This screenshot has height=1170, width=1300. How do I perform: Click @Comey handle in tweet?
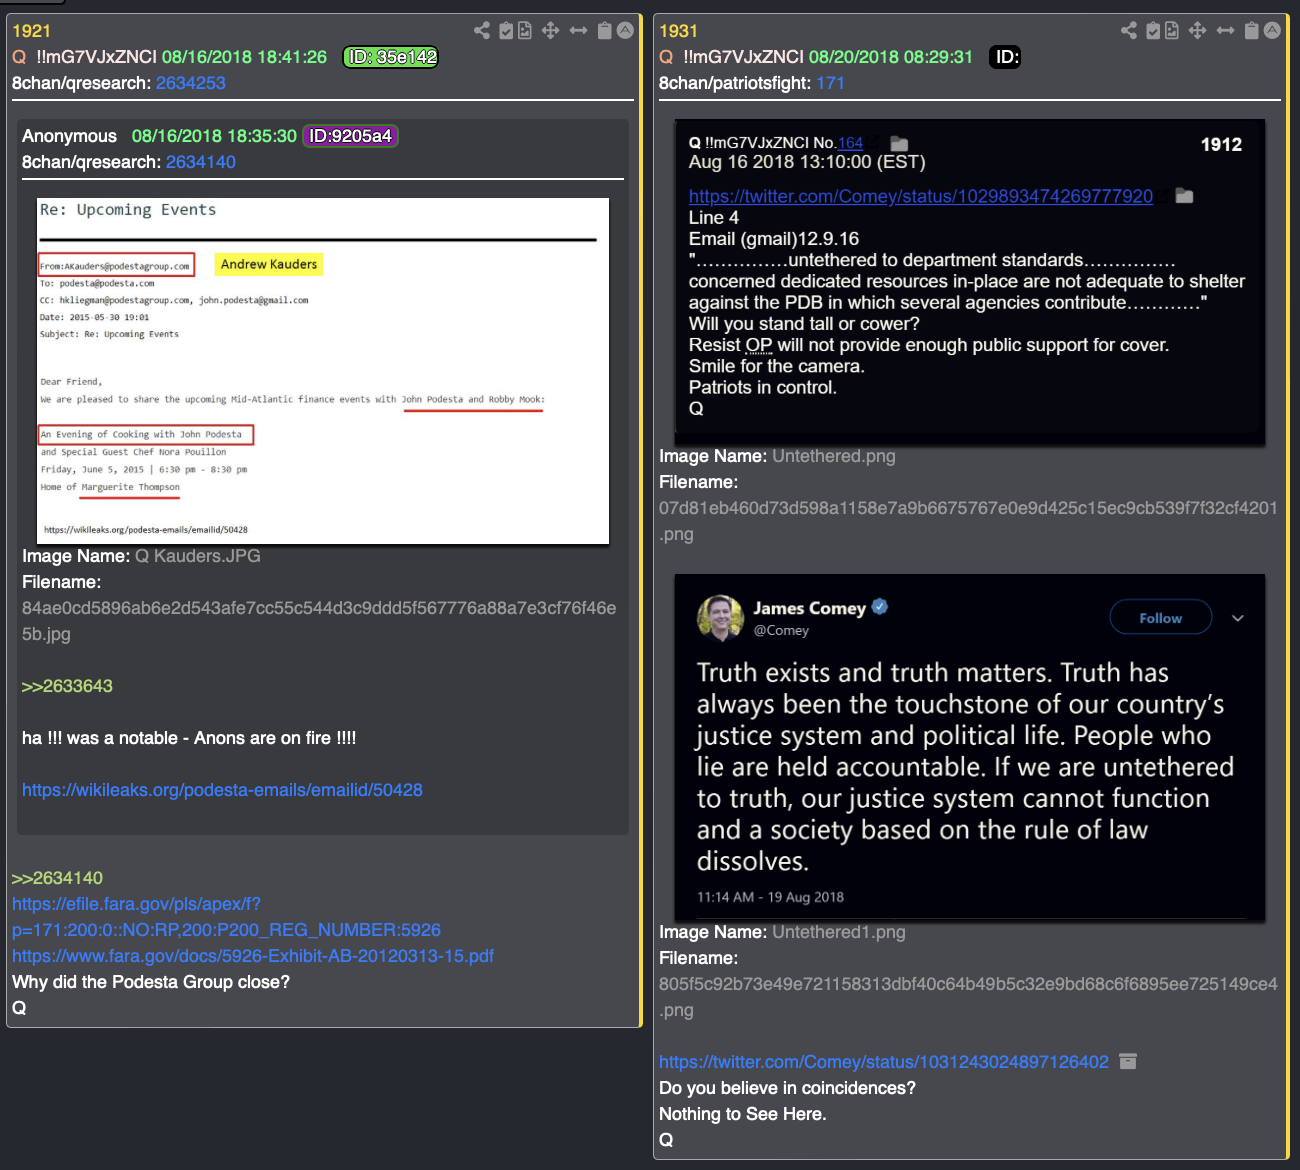pos(781,630)
